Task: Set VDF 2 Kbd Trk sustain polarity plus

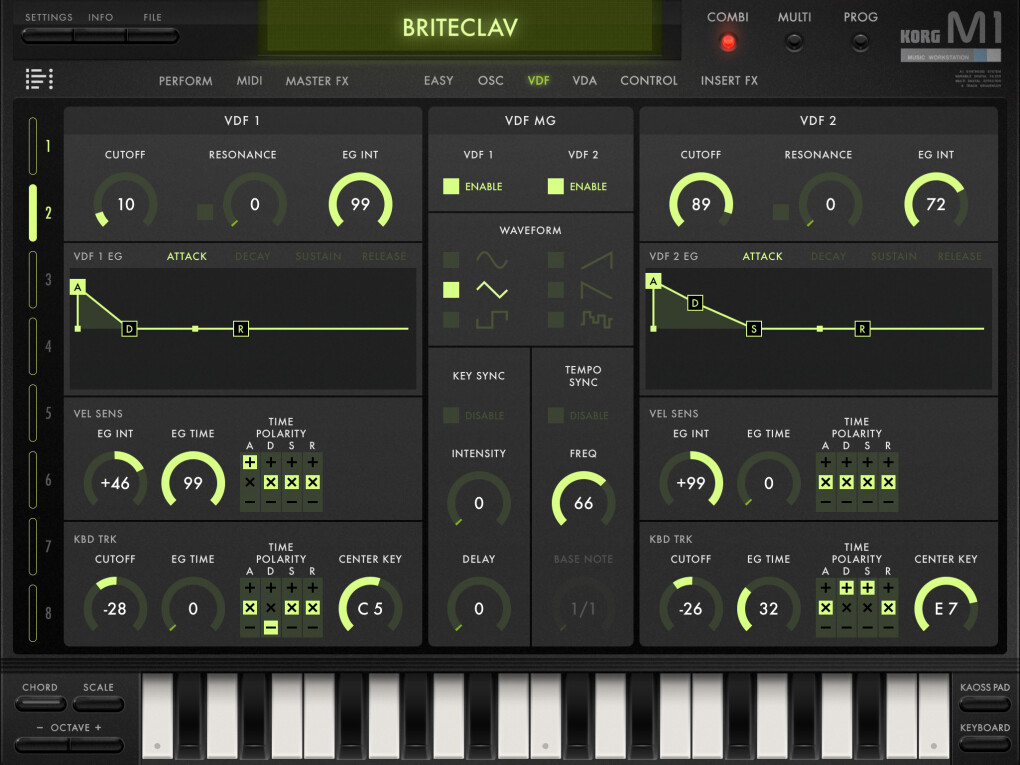Action: [x=867, y=587]
